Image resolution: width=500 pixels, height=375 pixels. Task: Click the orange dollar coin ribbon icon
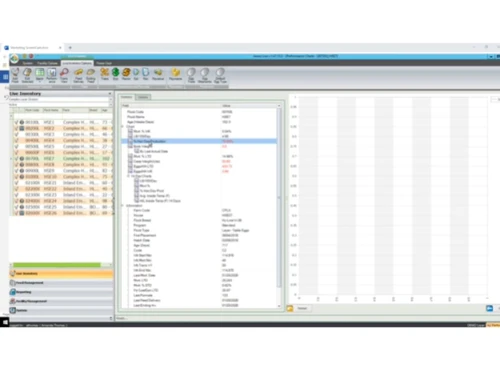click(x=126, y=74)
